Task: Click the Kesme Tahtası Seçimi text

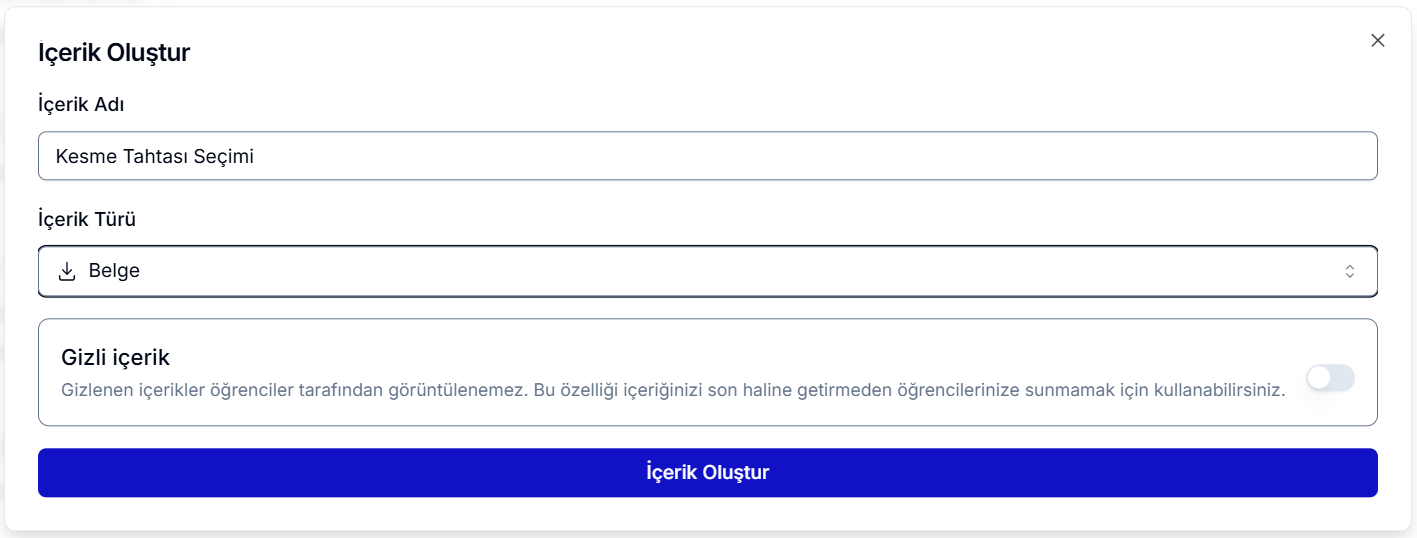Action: click(154, 156)
